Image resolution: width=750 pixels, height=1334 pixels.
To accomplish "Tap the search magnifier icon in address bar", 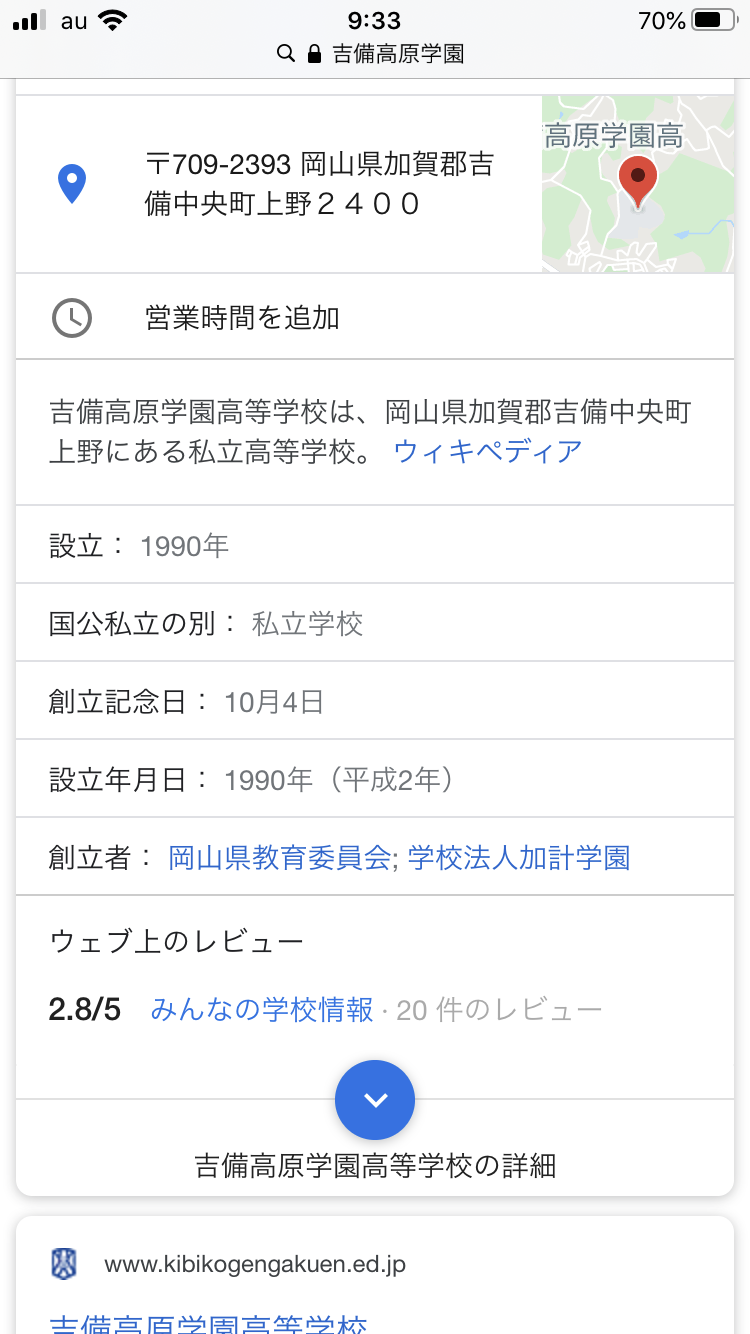I will pos(286,53).
